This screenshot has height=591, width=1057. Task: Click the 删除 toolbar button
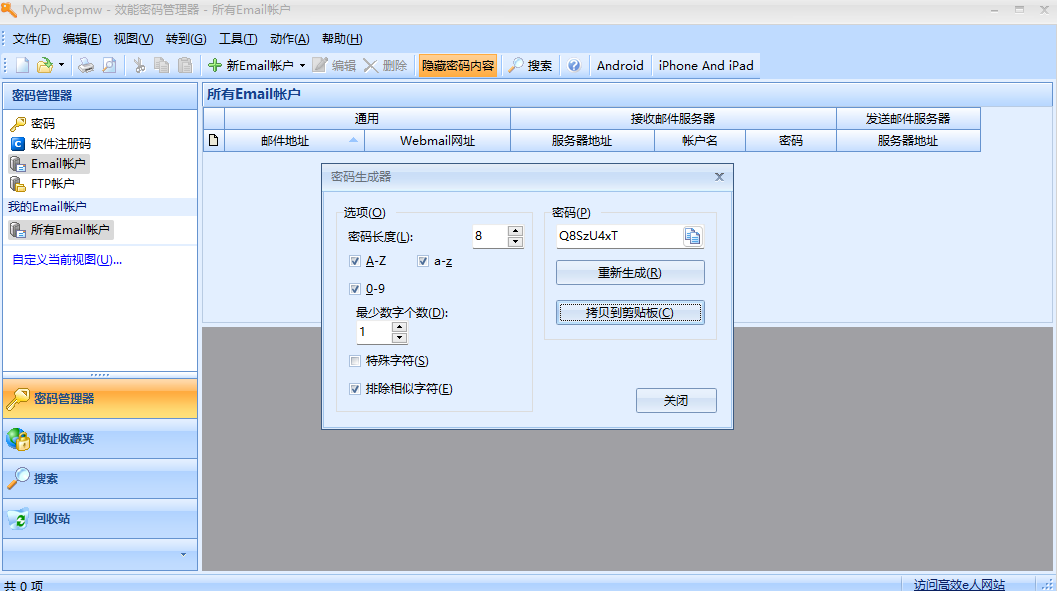(x=385, y=65)
